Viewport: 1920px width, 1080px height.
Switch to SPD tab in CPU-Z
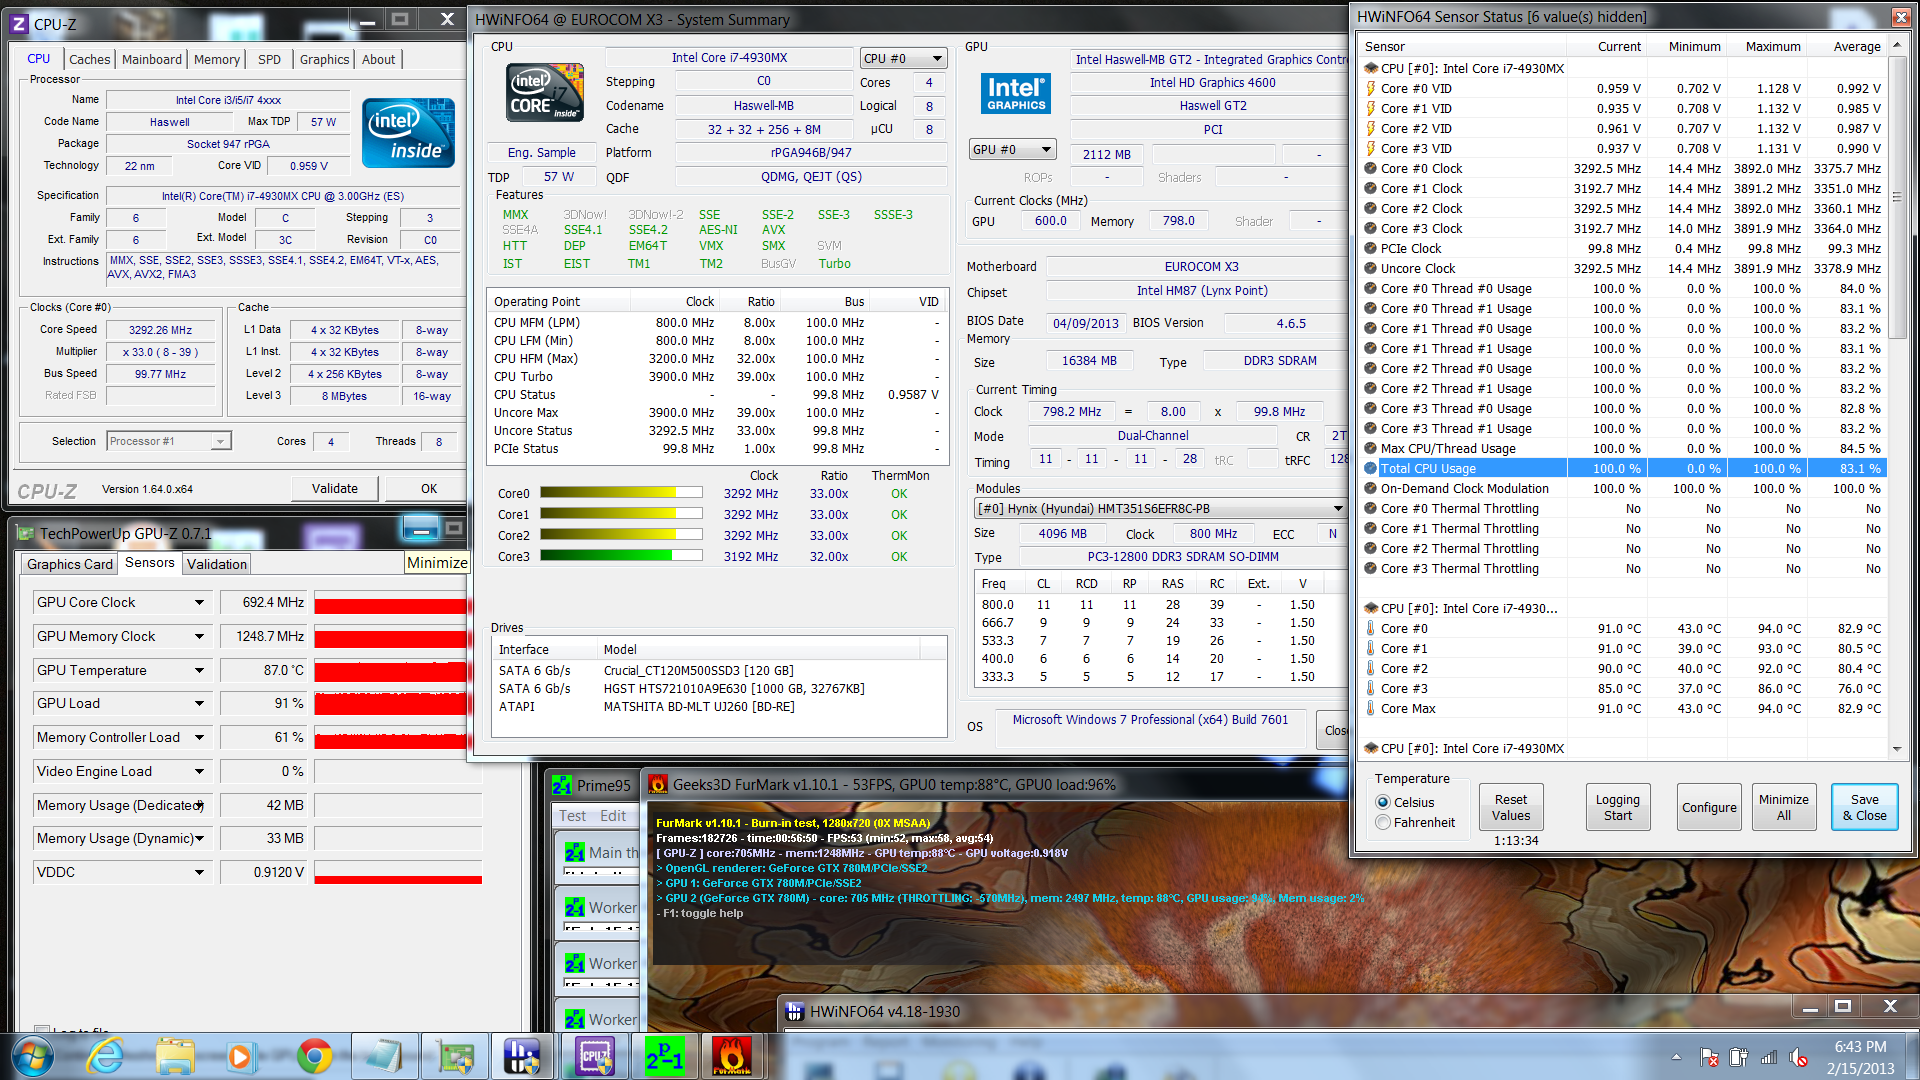[x=269, y=60]
